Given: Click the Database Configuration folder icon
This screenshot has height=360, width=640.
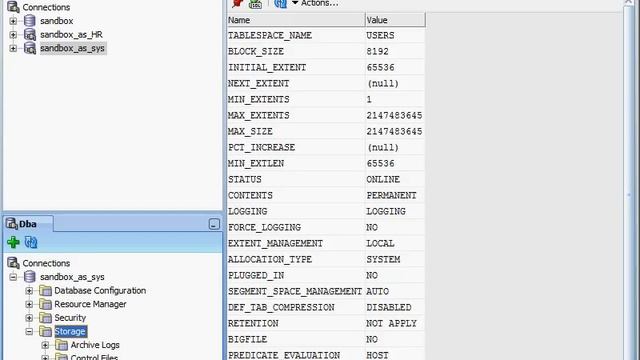Looking at the screenshot, I should click(45, 291).
